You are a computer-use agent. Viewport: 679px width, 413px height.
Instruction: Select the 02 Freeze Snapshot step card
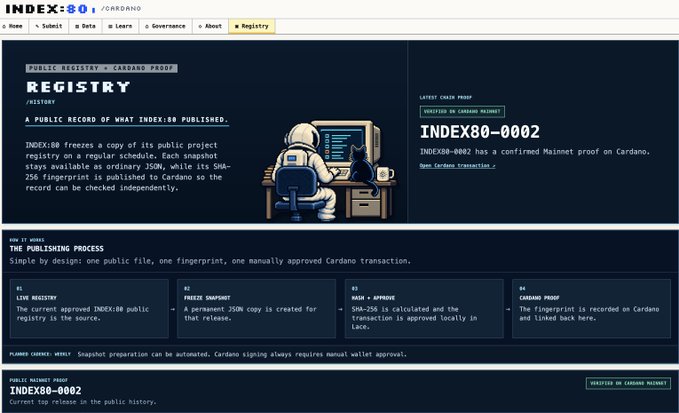256,309
